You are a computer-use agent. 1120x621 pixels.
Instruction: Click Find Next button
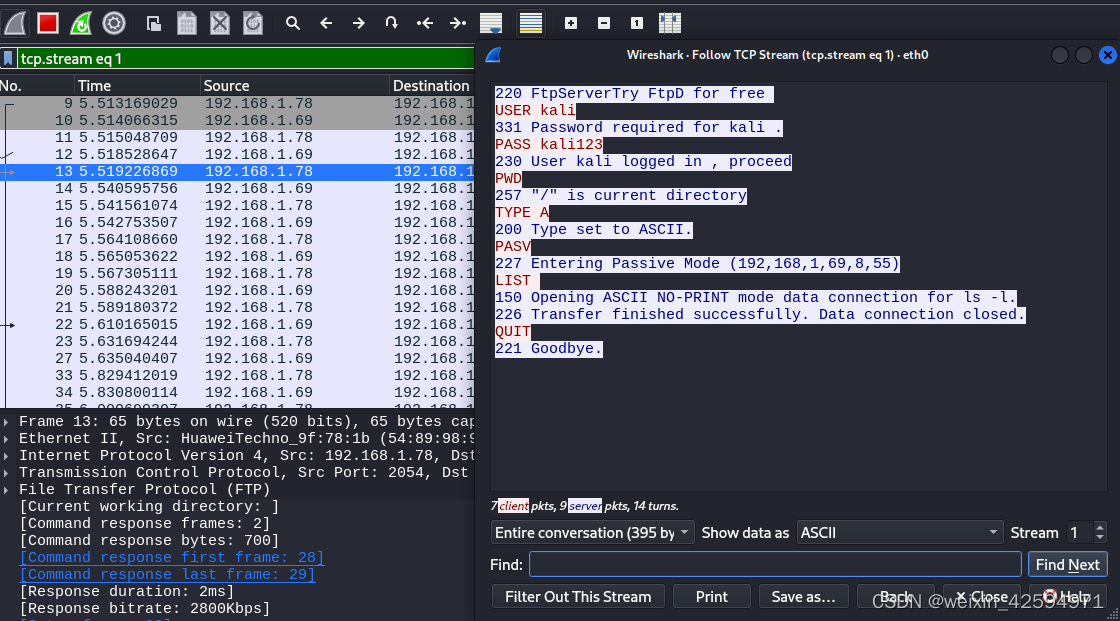tap(1067, 565)
